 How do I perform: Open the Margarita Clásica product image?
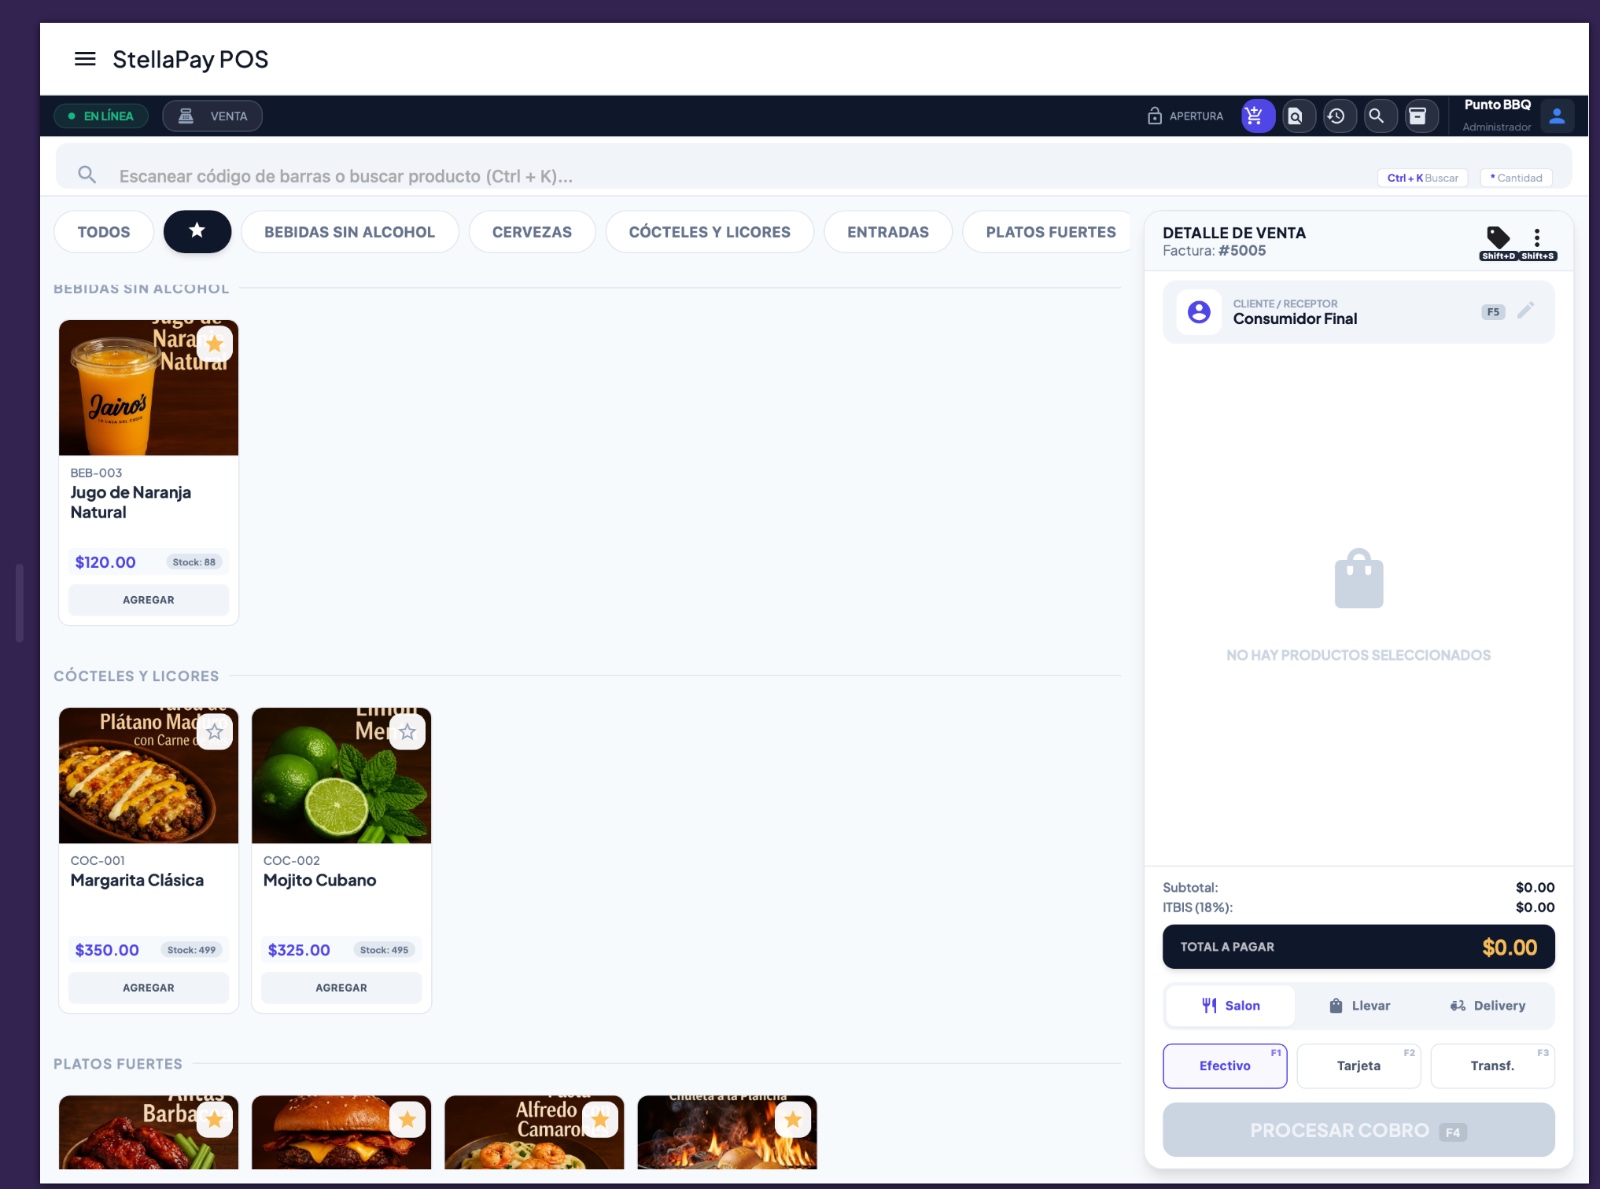(148, 776)
